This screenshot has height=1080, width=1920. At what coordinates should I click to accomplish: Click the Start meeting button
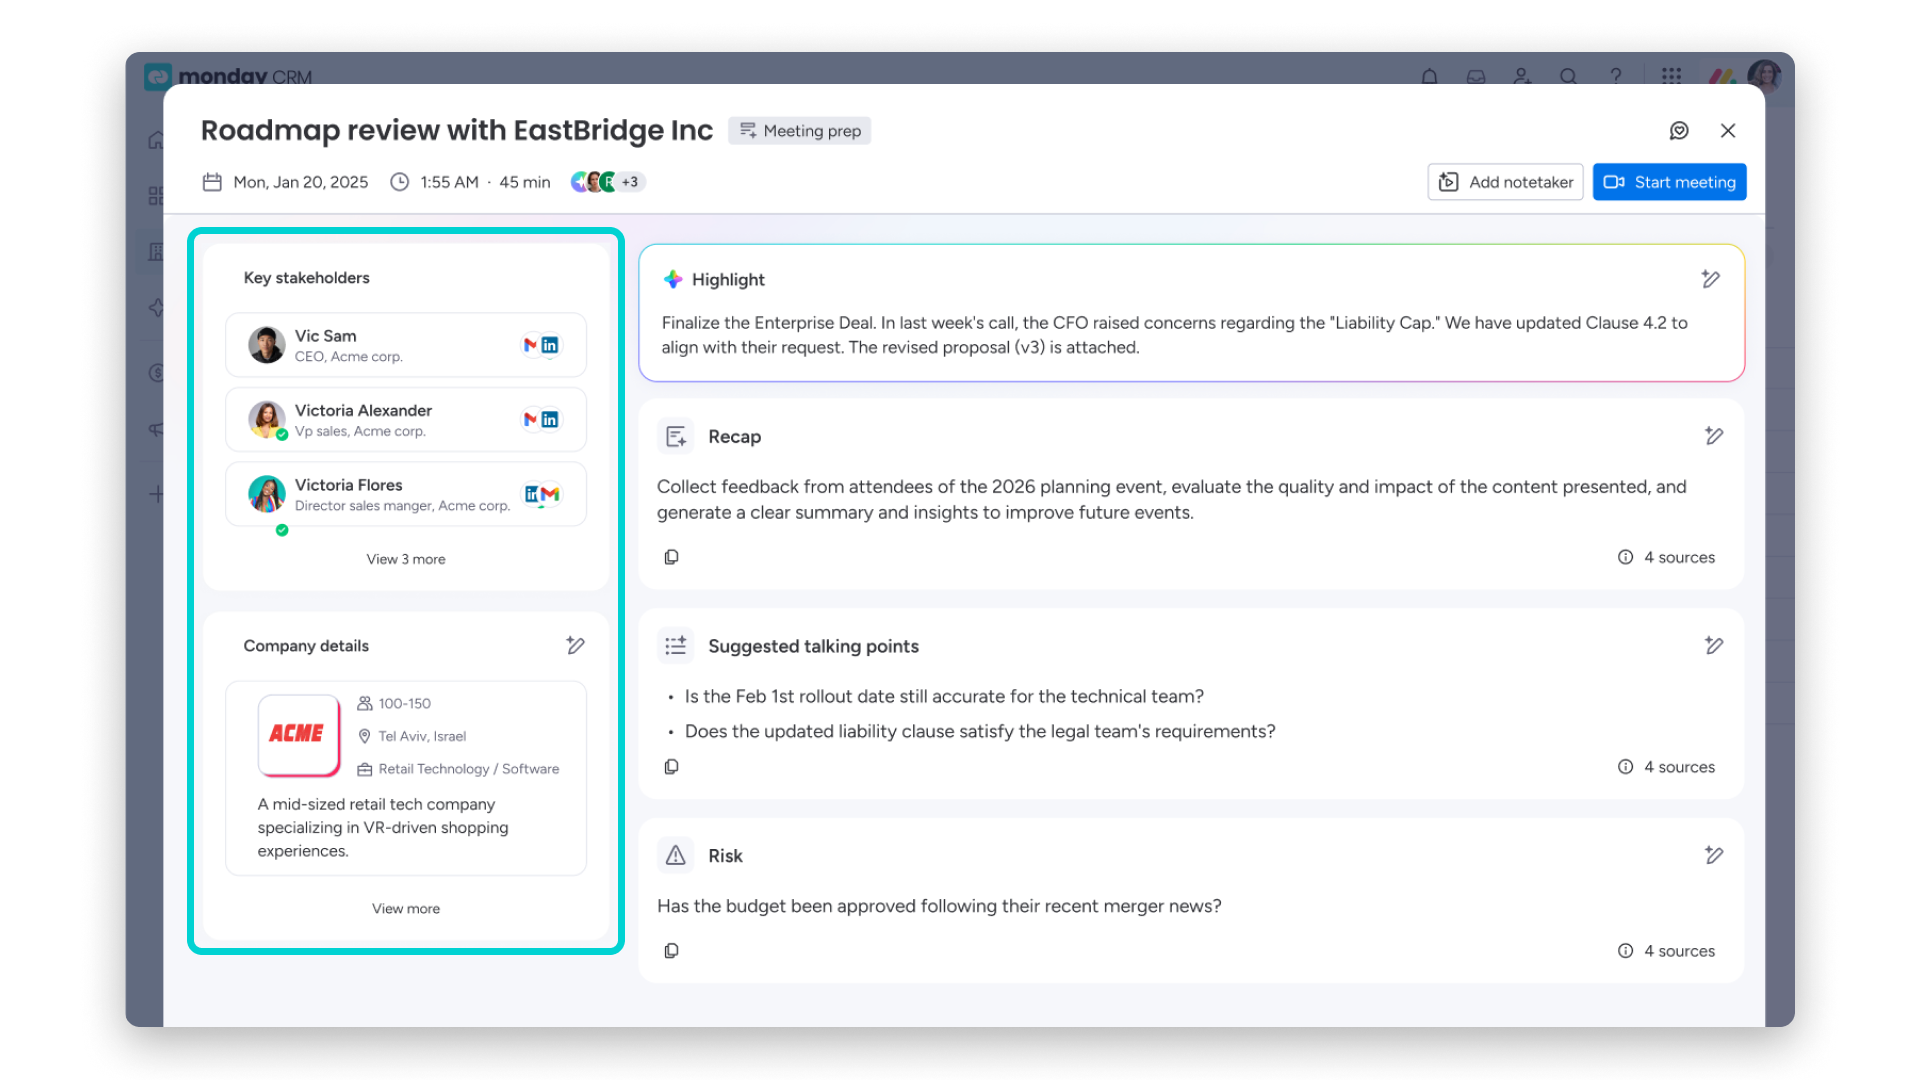click(x=1669, y=182)
